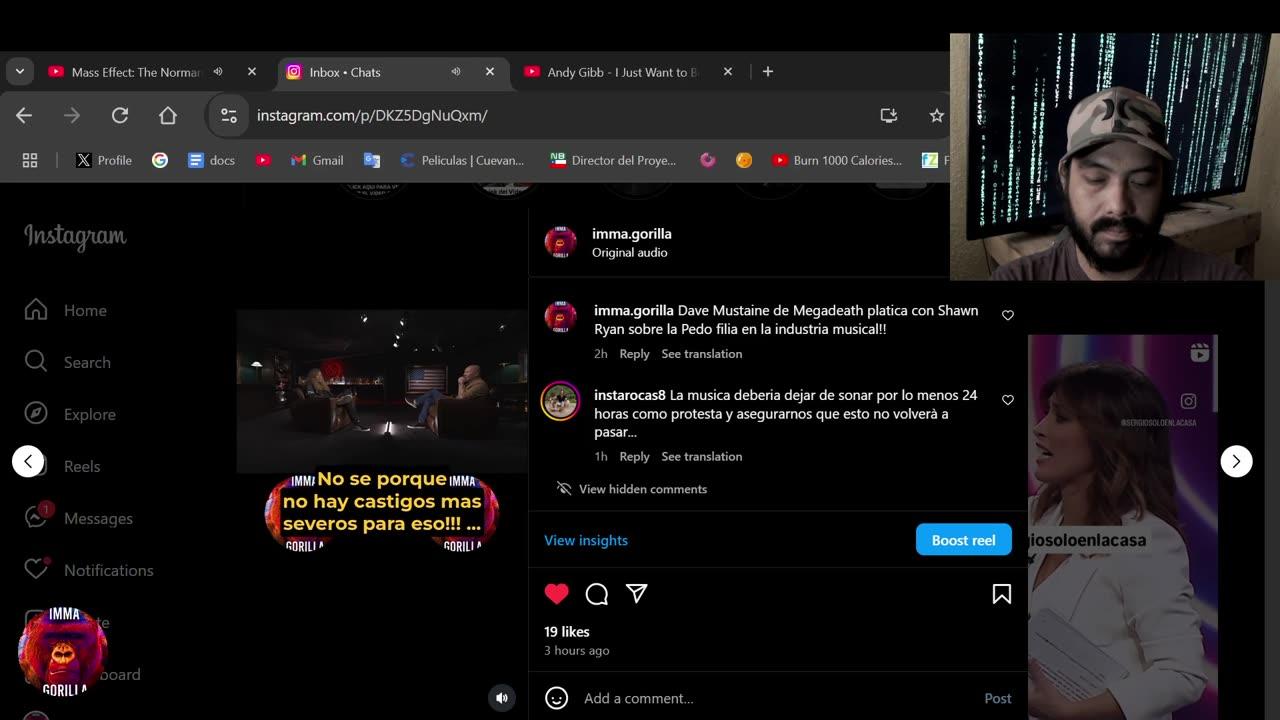Mute the reel video sound
The width and height of the screenshot is (1280, 720).
click(502, 698)
